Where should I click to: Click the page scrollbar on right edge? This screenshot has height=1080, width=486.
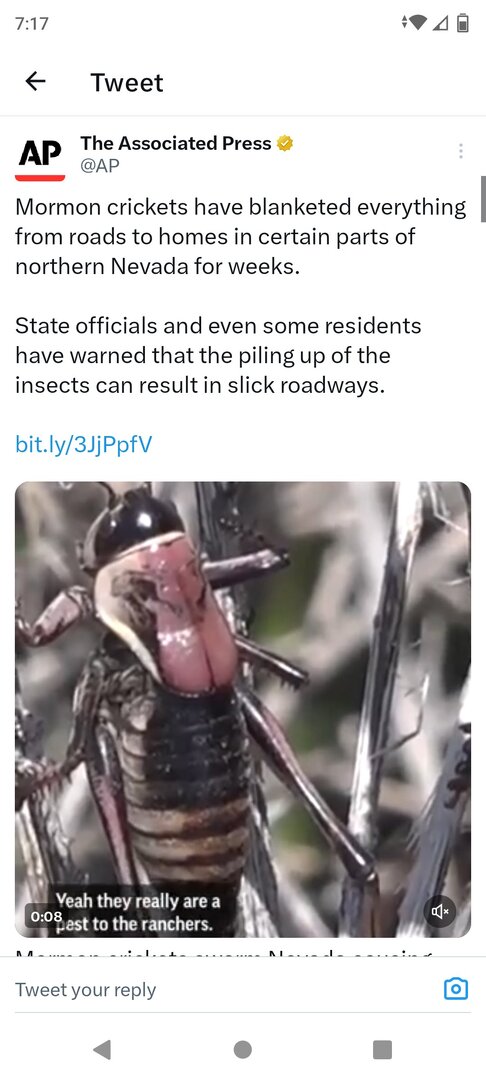pyautogui.click(x=483, y=199)
